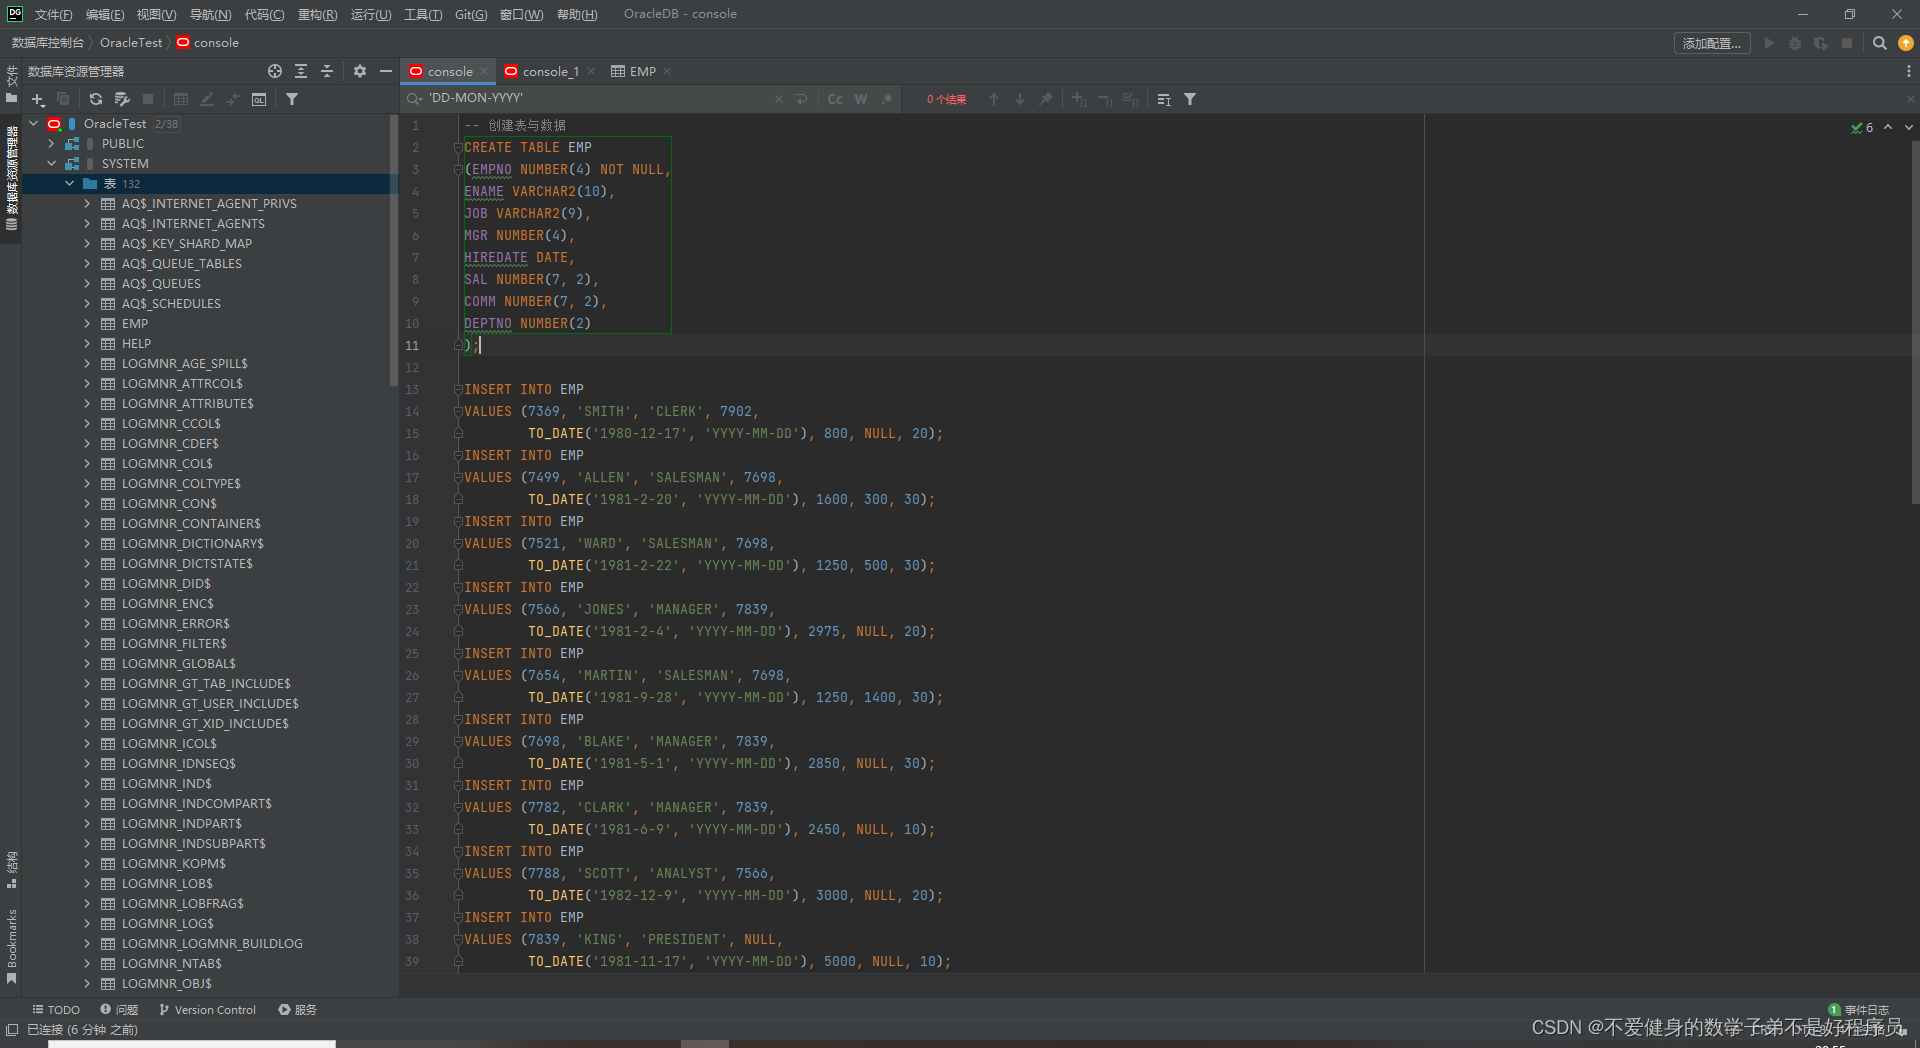
Task: Toggle Regex (.*) option in find bar
Action: point(886,99)
